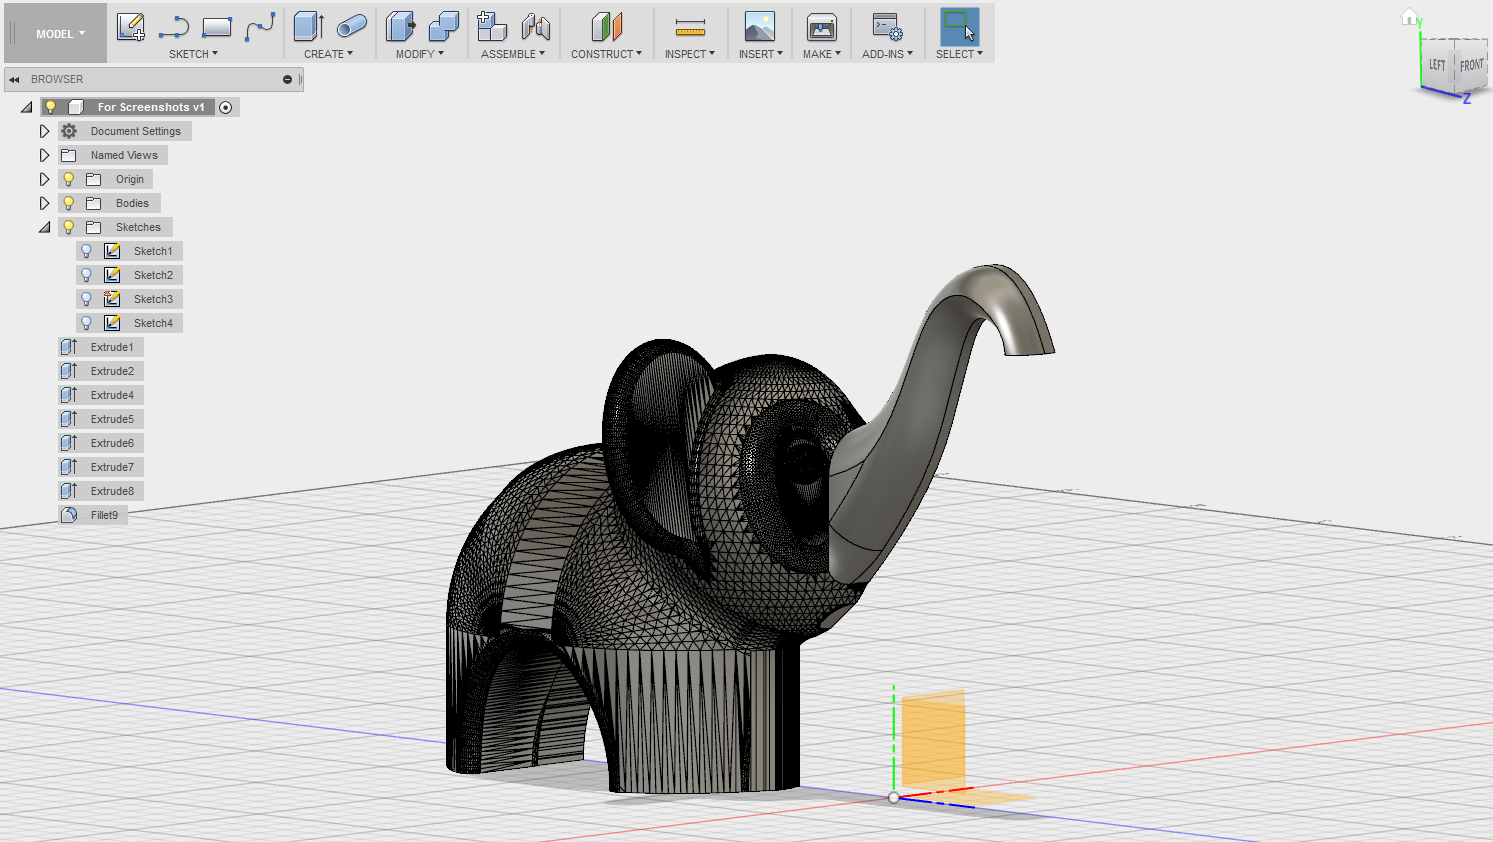Click the Measure inspect icon
The image size is (1493, 842).
click(690, 27)
